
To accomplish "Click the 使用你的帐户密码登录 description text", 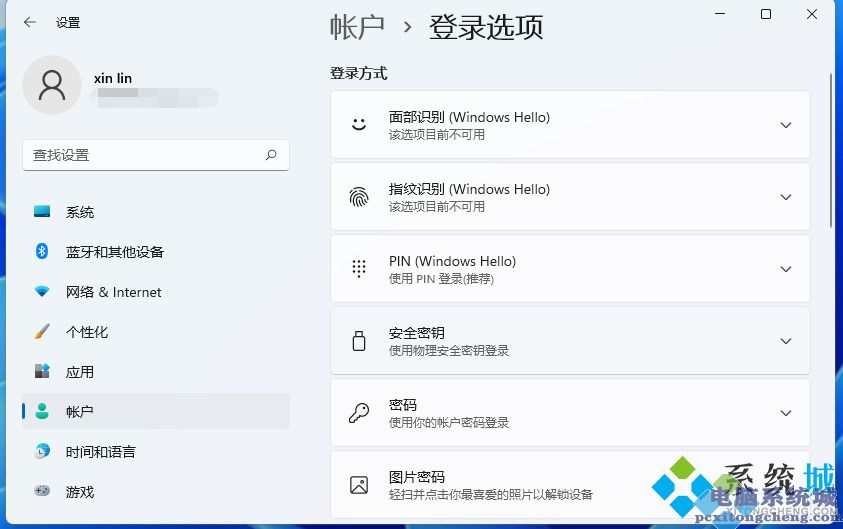I will click(x=449, y=423).
